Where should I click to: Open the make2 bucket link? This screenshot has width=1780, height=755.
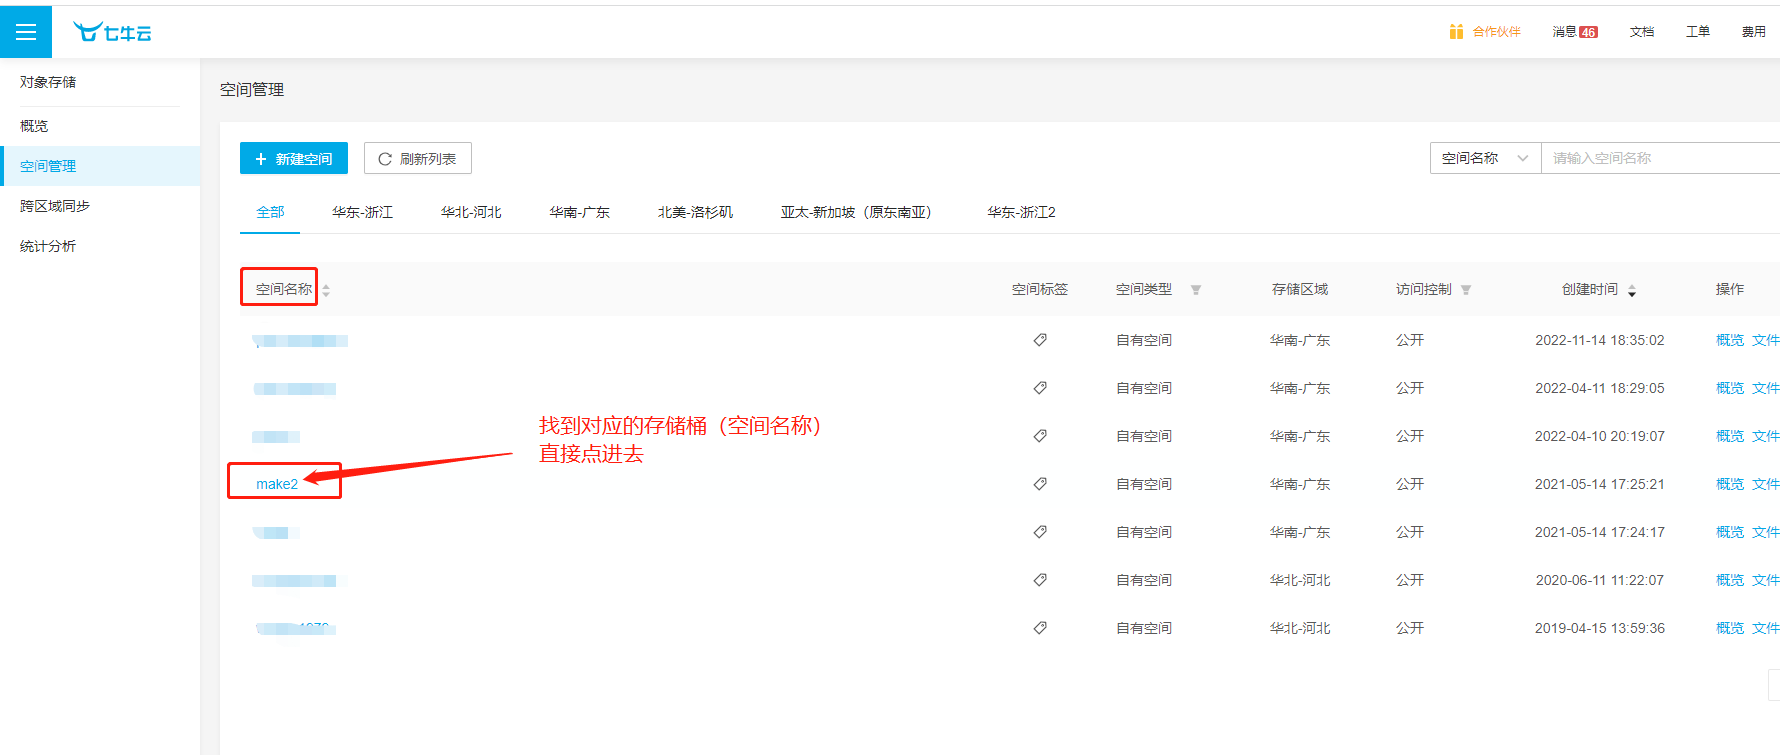click(x=277, y=484)
